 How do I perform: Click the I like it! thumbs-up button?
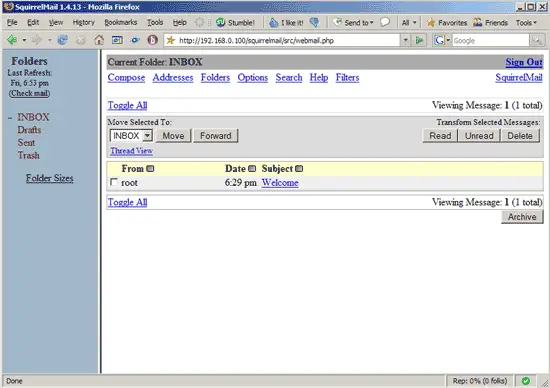tap(286, 23)
